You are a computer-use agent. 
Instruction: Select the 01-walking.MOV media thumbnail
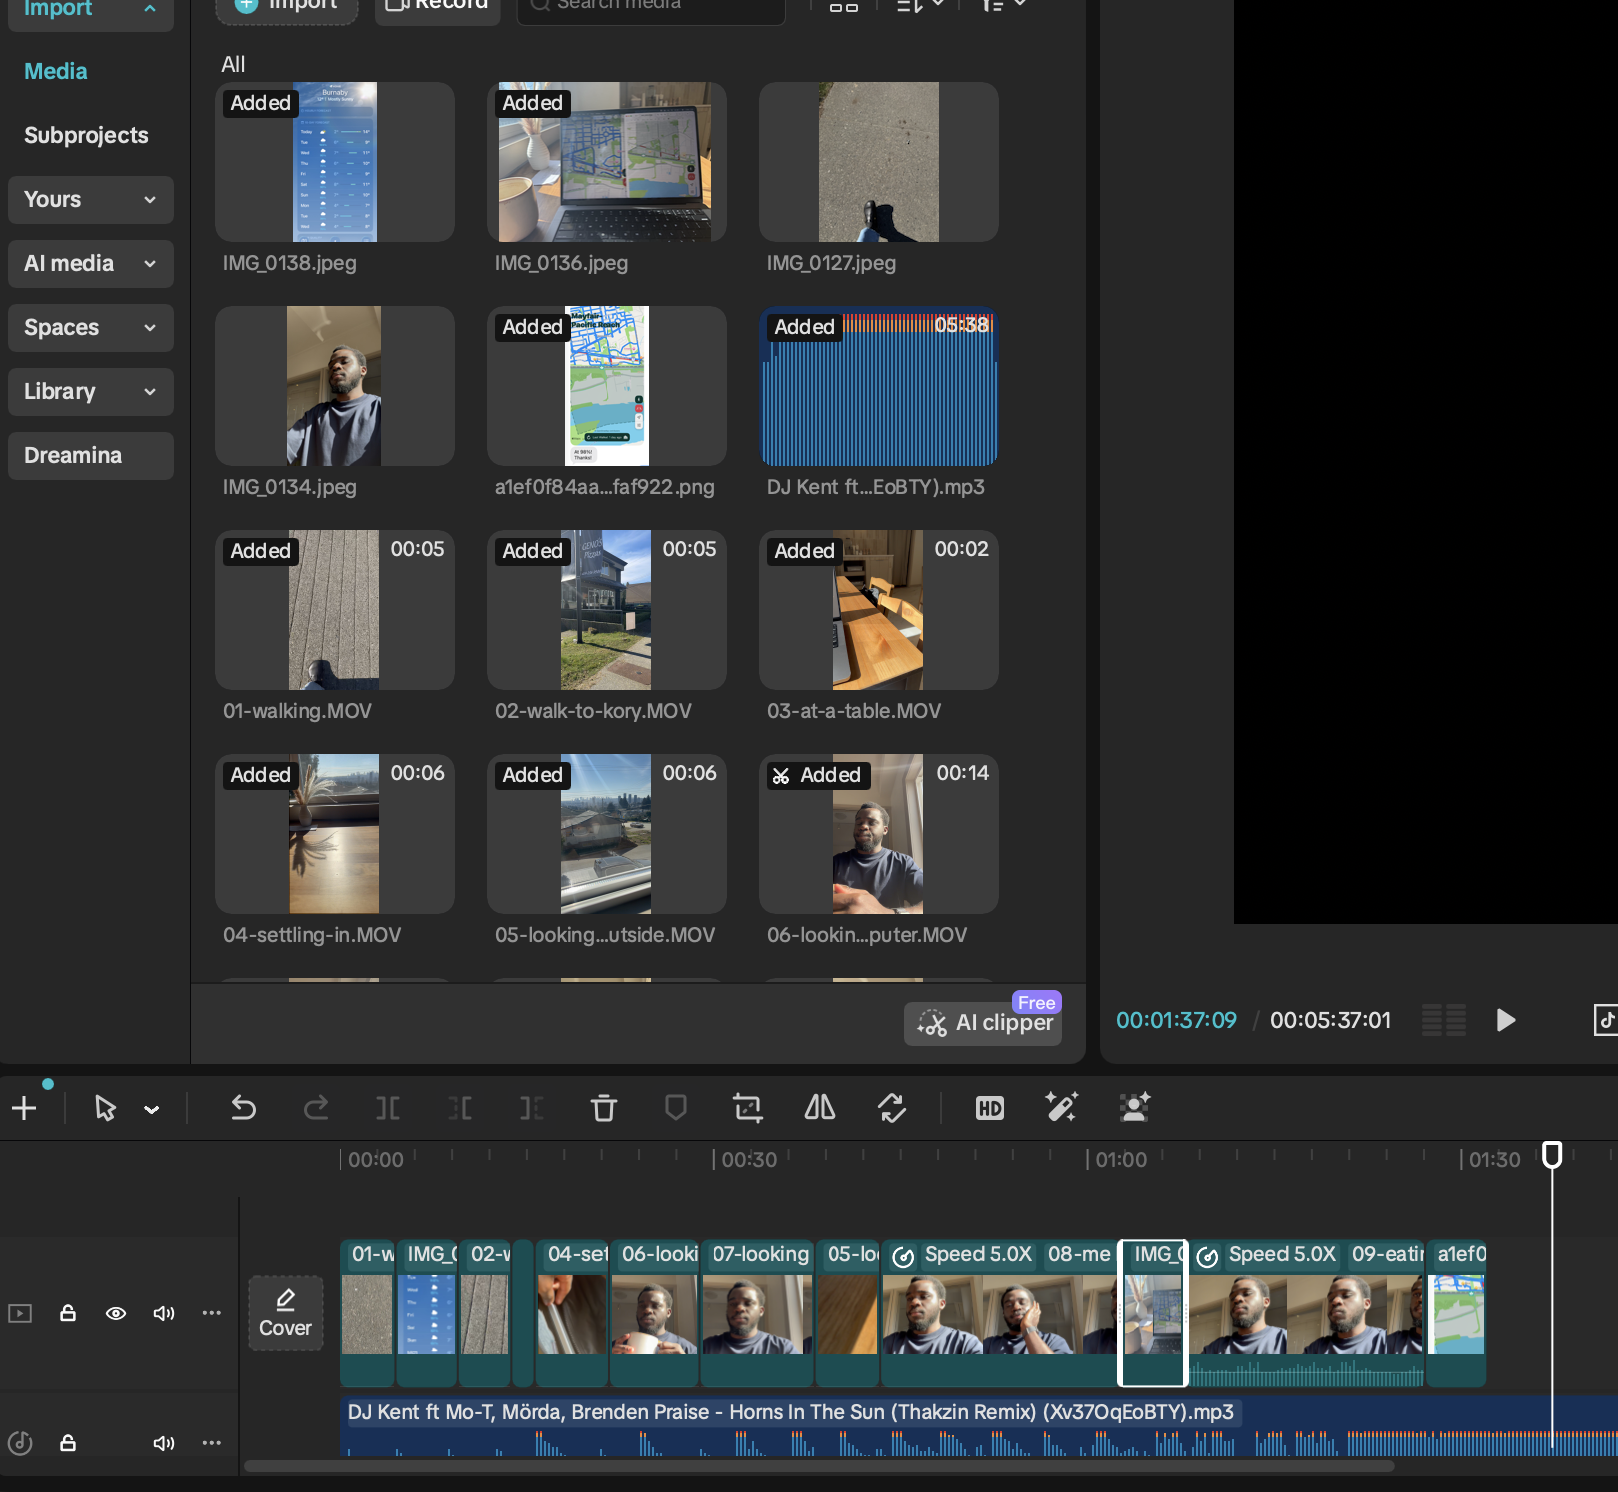coord(334,610)
